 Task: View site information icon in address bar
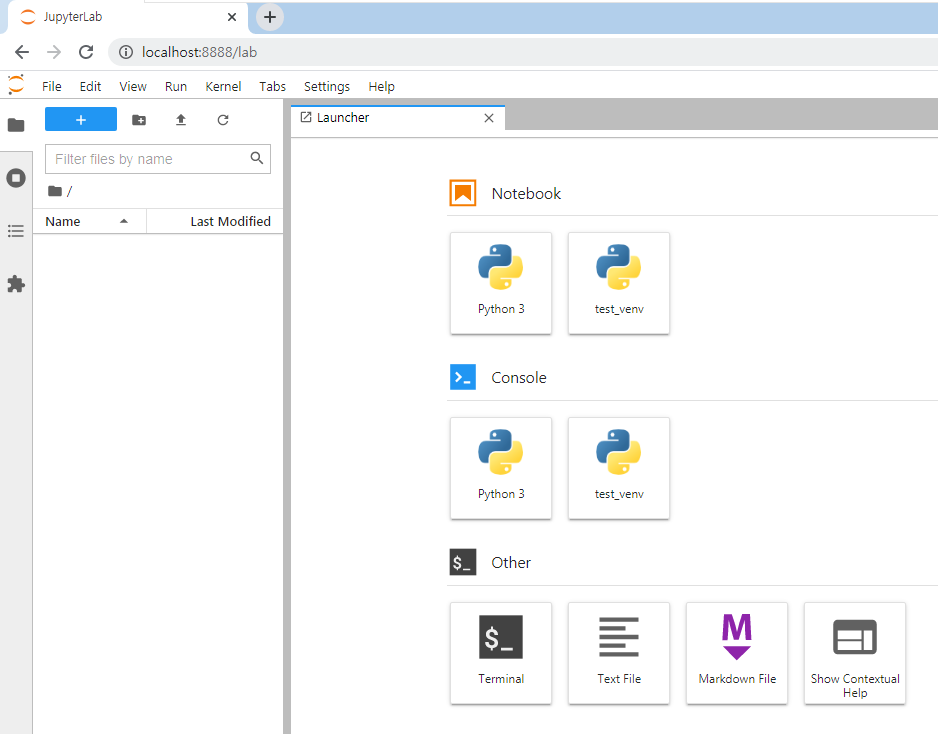click(126, 52)
